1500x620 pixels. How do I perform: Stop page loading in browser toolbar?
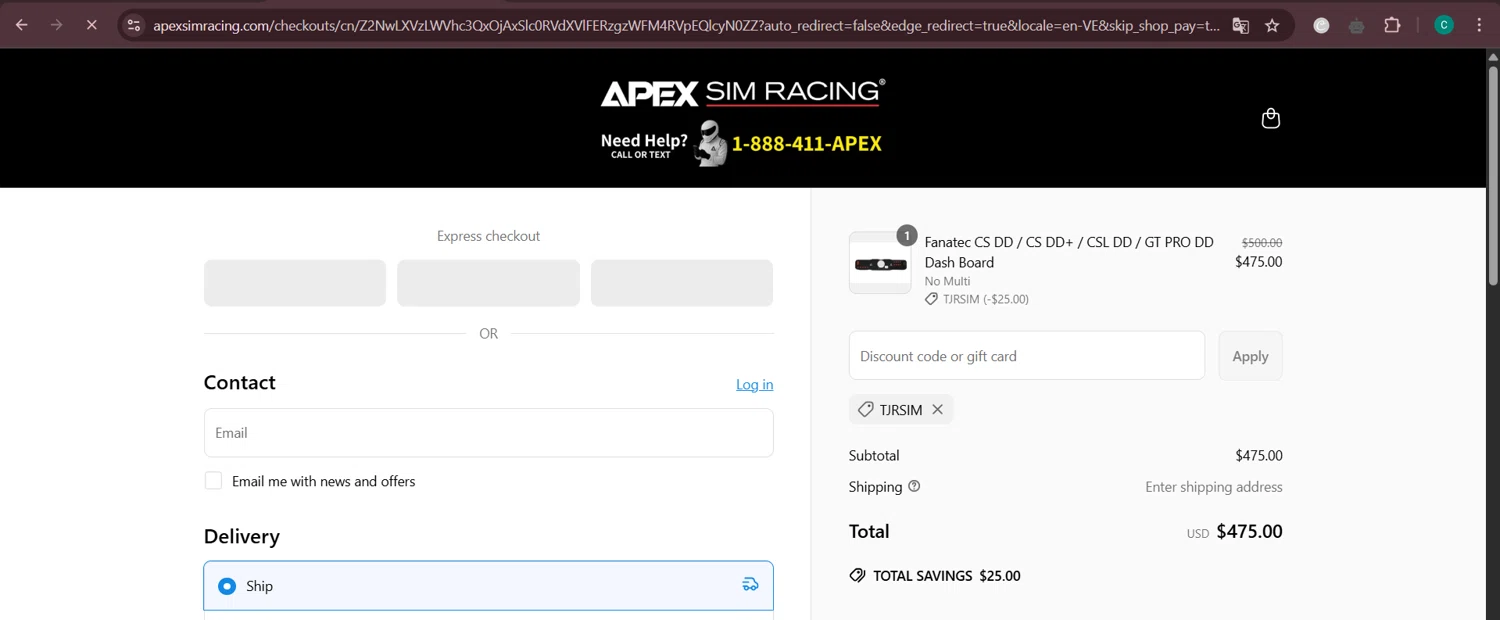pyautogui.click(x=91, y=25)
